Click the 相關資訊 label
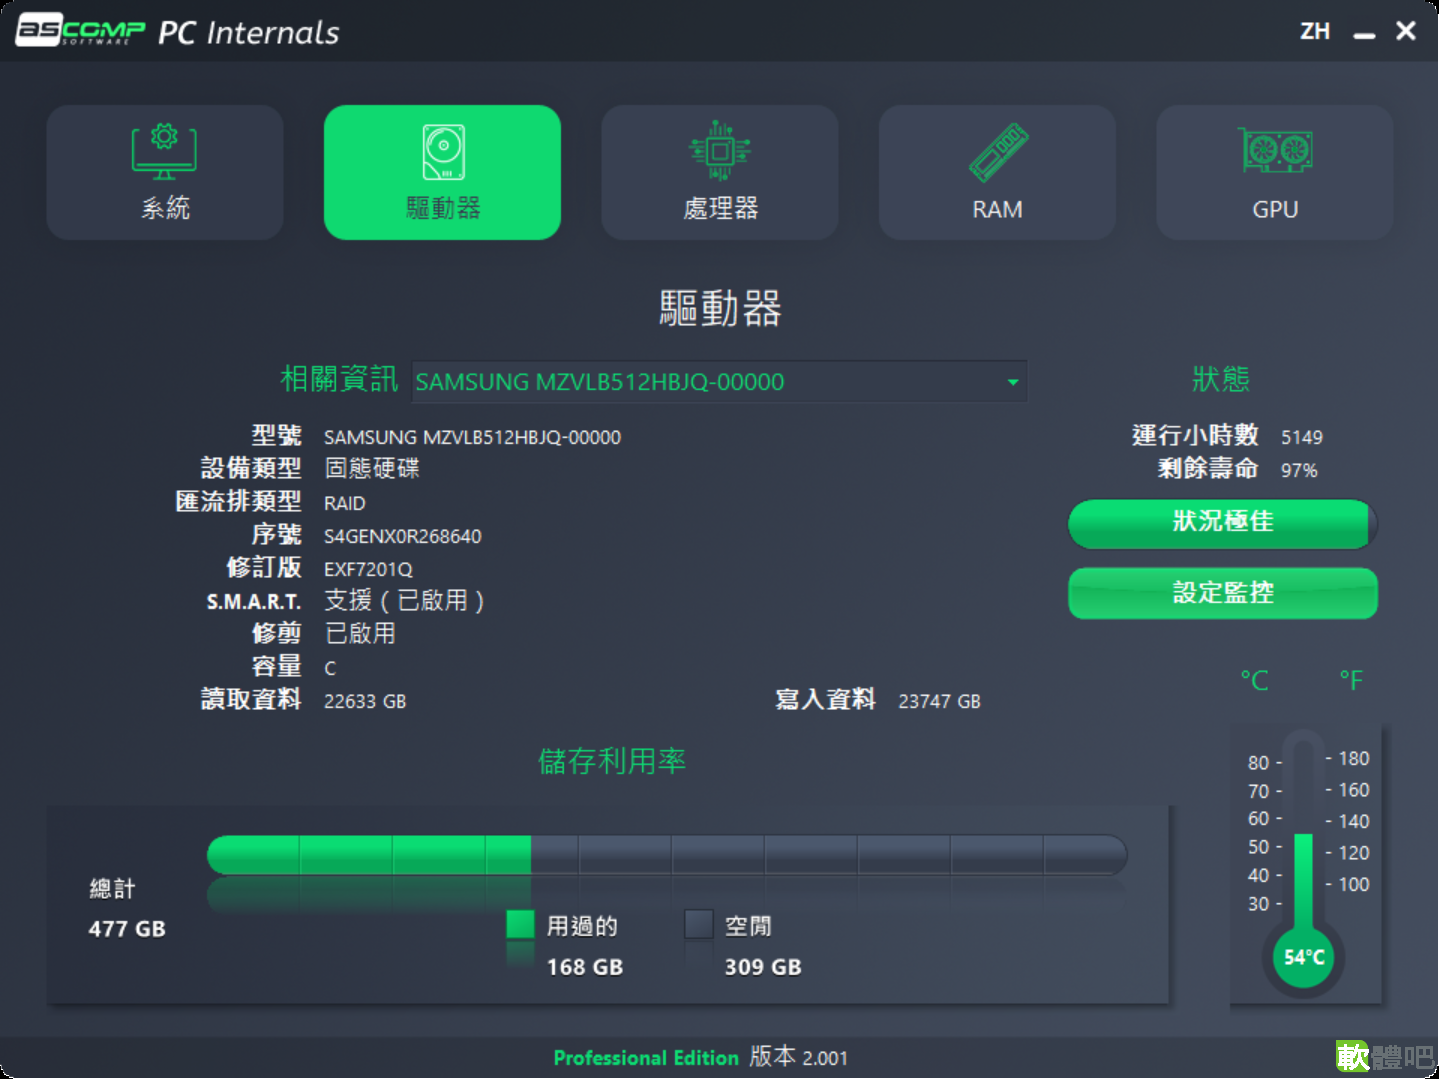1439x1079 pixels. click(x=339, y=379)
